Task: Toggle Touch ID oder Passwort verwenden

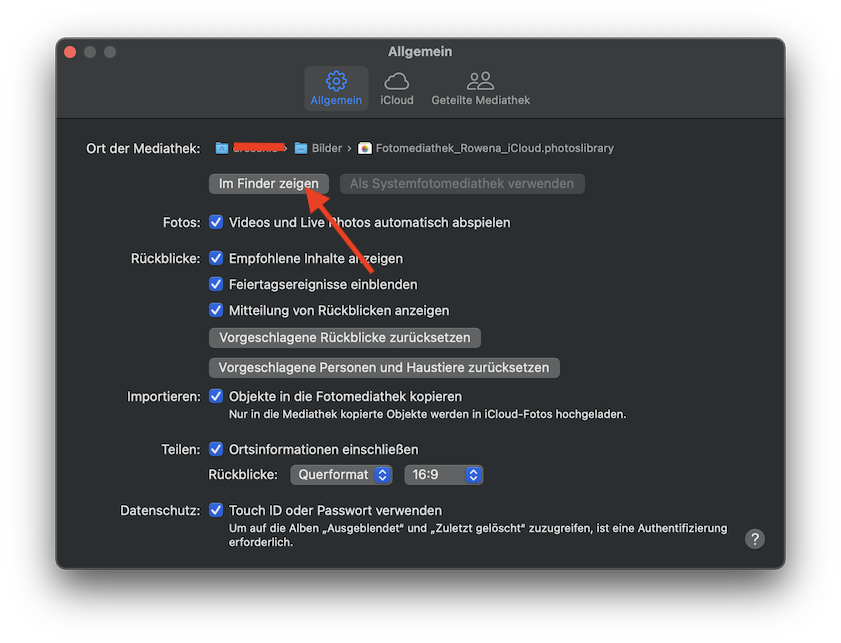Action: (216, 510)
